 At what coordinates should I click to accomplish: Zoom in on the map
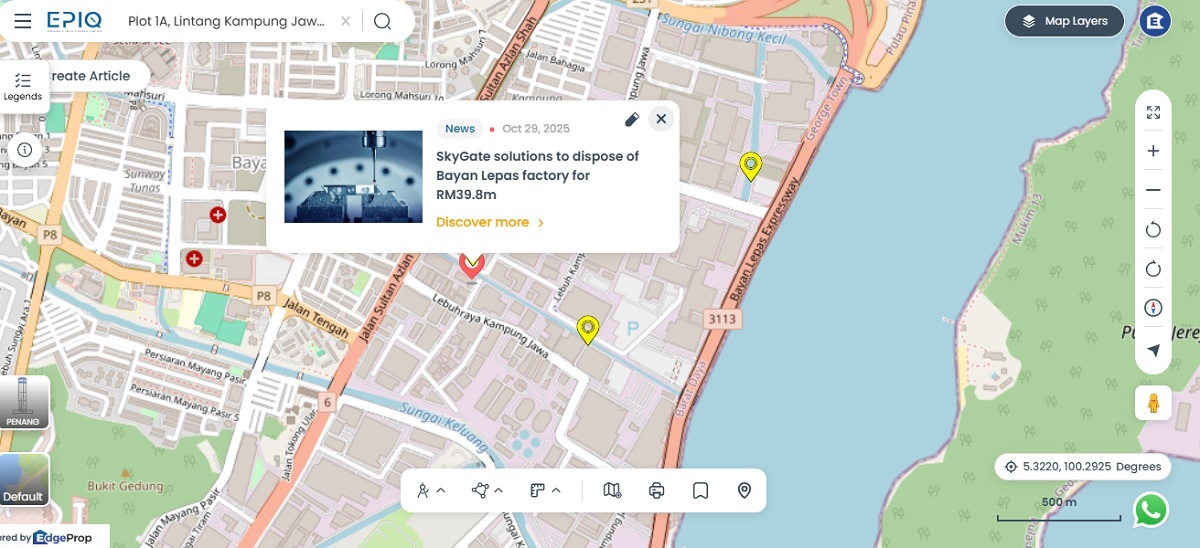(1153, 151)
